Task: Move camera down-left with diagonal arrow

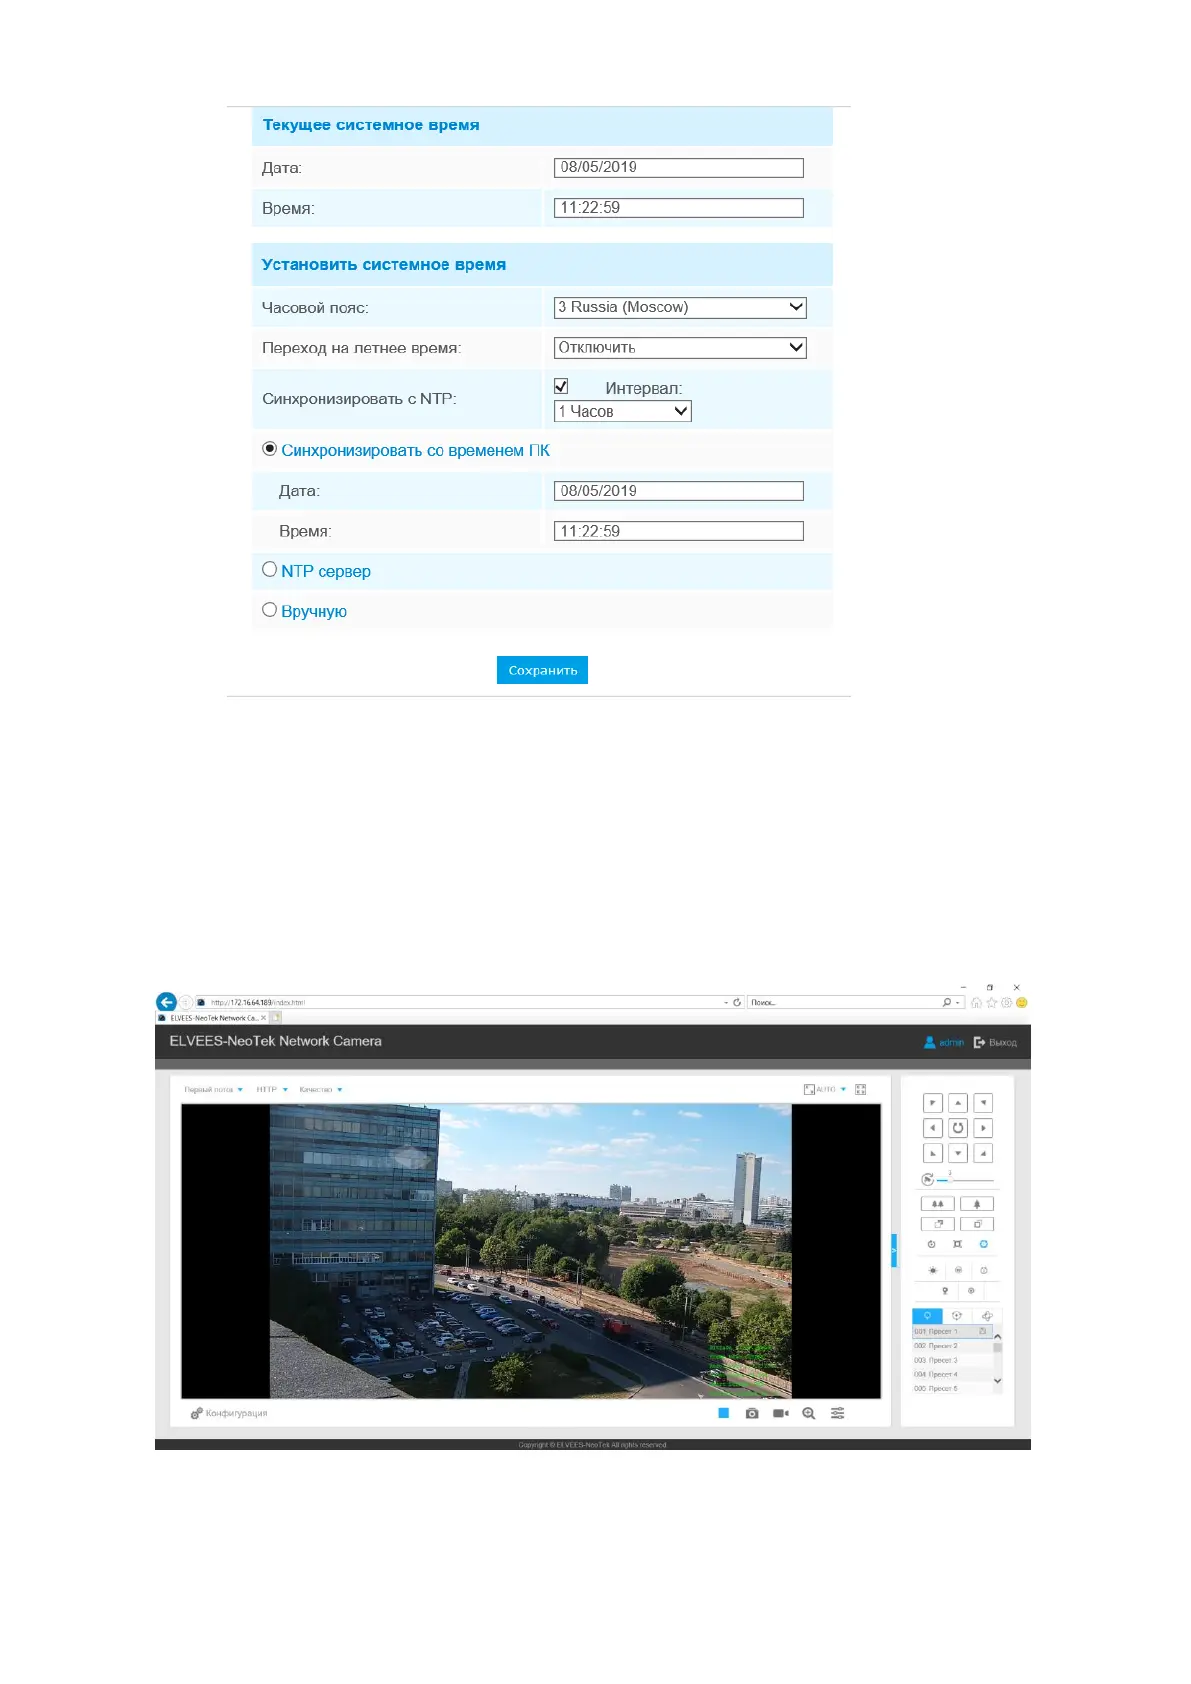Action: point(932,1153)
